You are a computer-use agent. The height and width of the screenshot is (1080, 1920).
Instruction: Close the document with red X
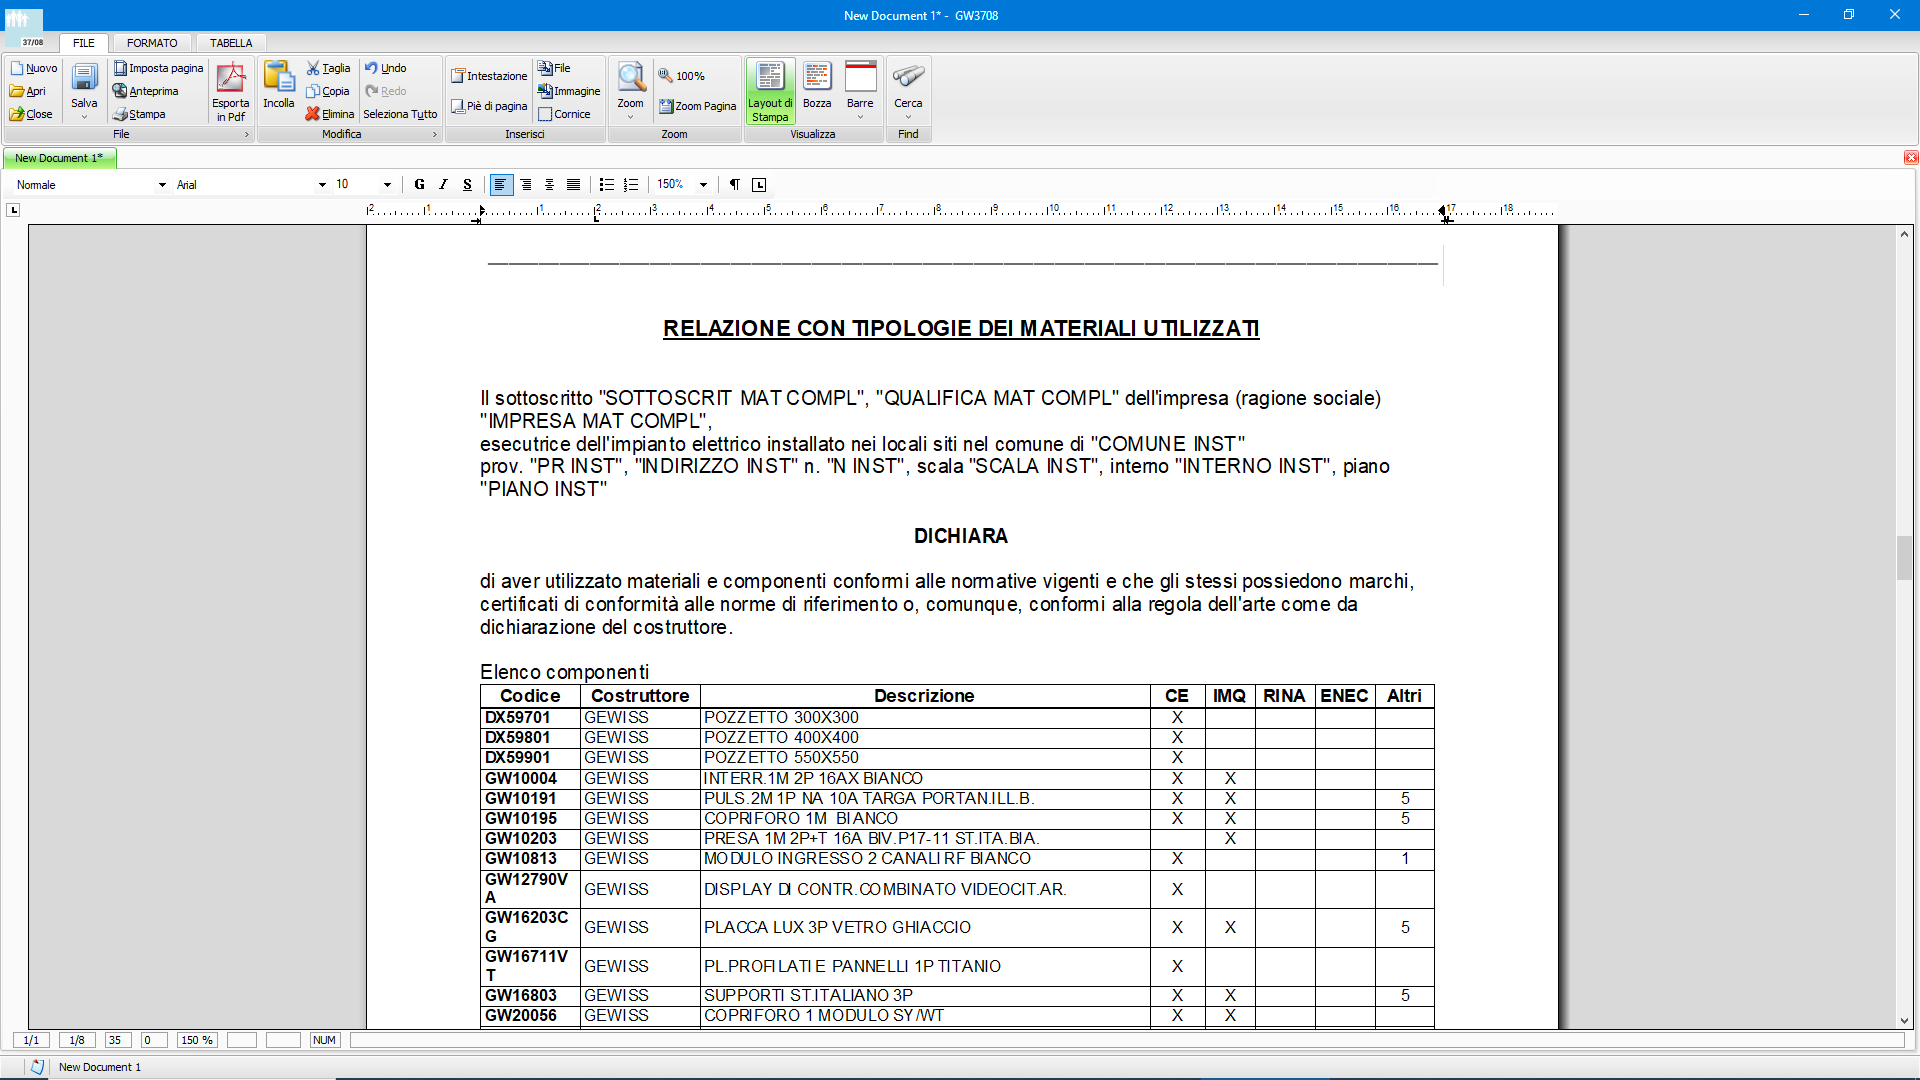point(1911,158)
